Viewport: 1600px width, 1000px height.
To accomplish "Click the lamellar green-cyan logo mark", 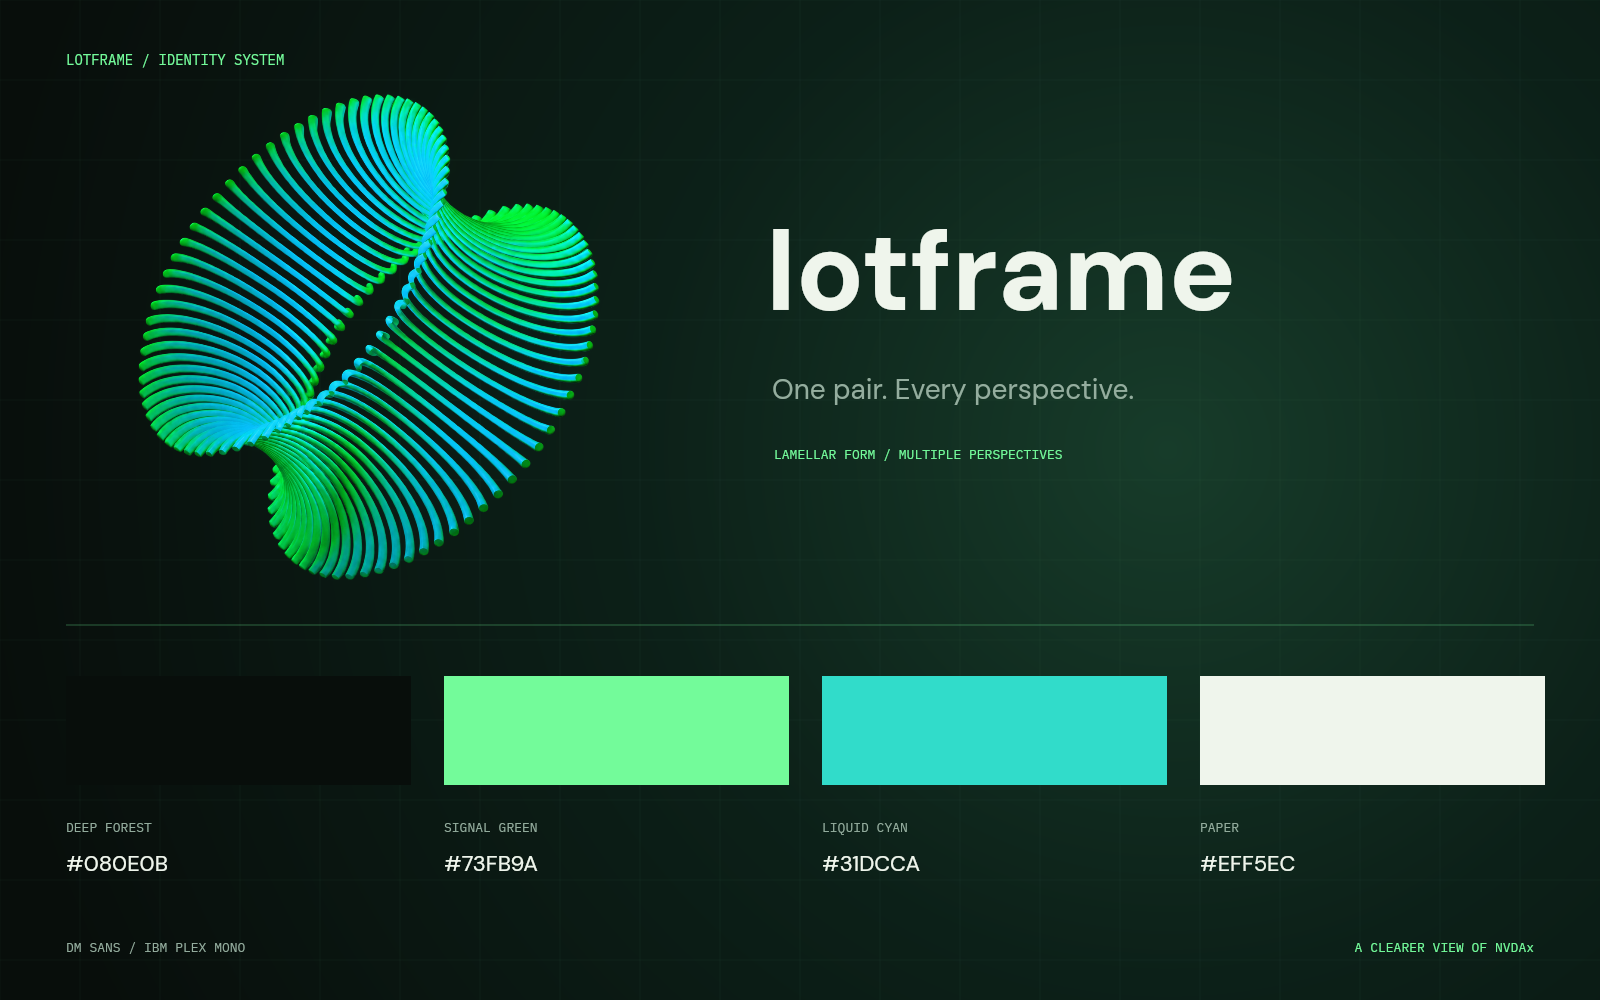I will click(x=368, y=337).
